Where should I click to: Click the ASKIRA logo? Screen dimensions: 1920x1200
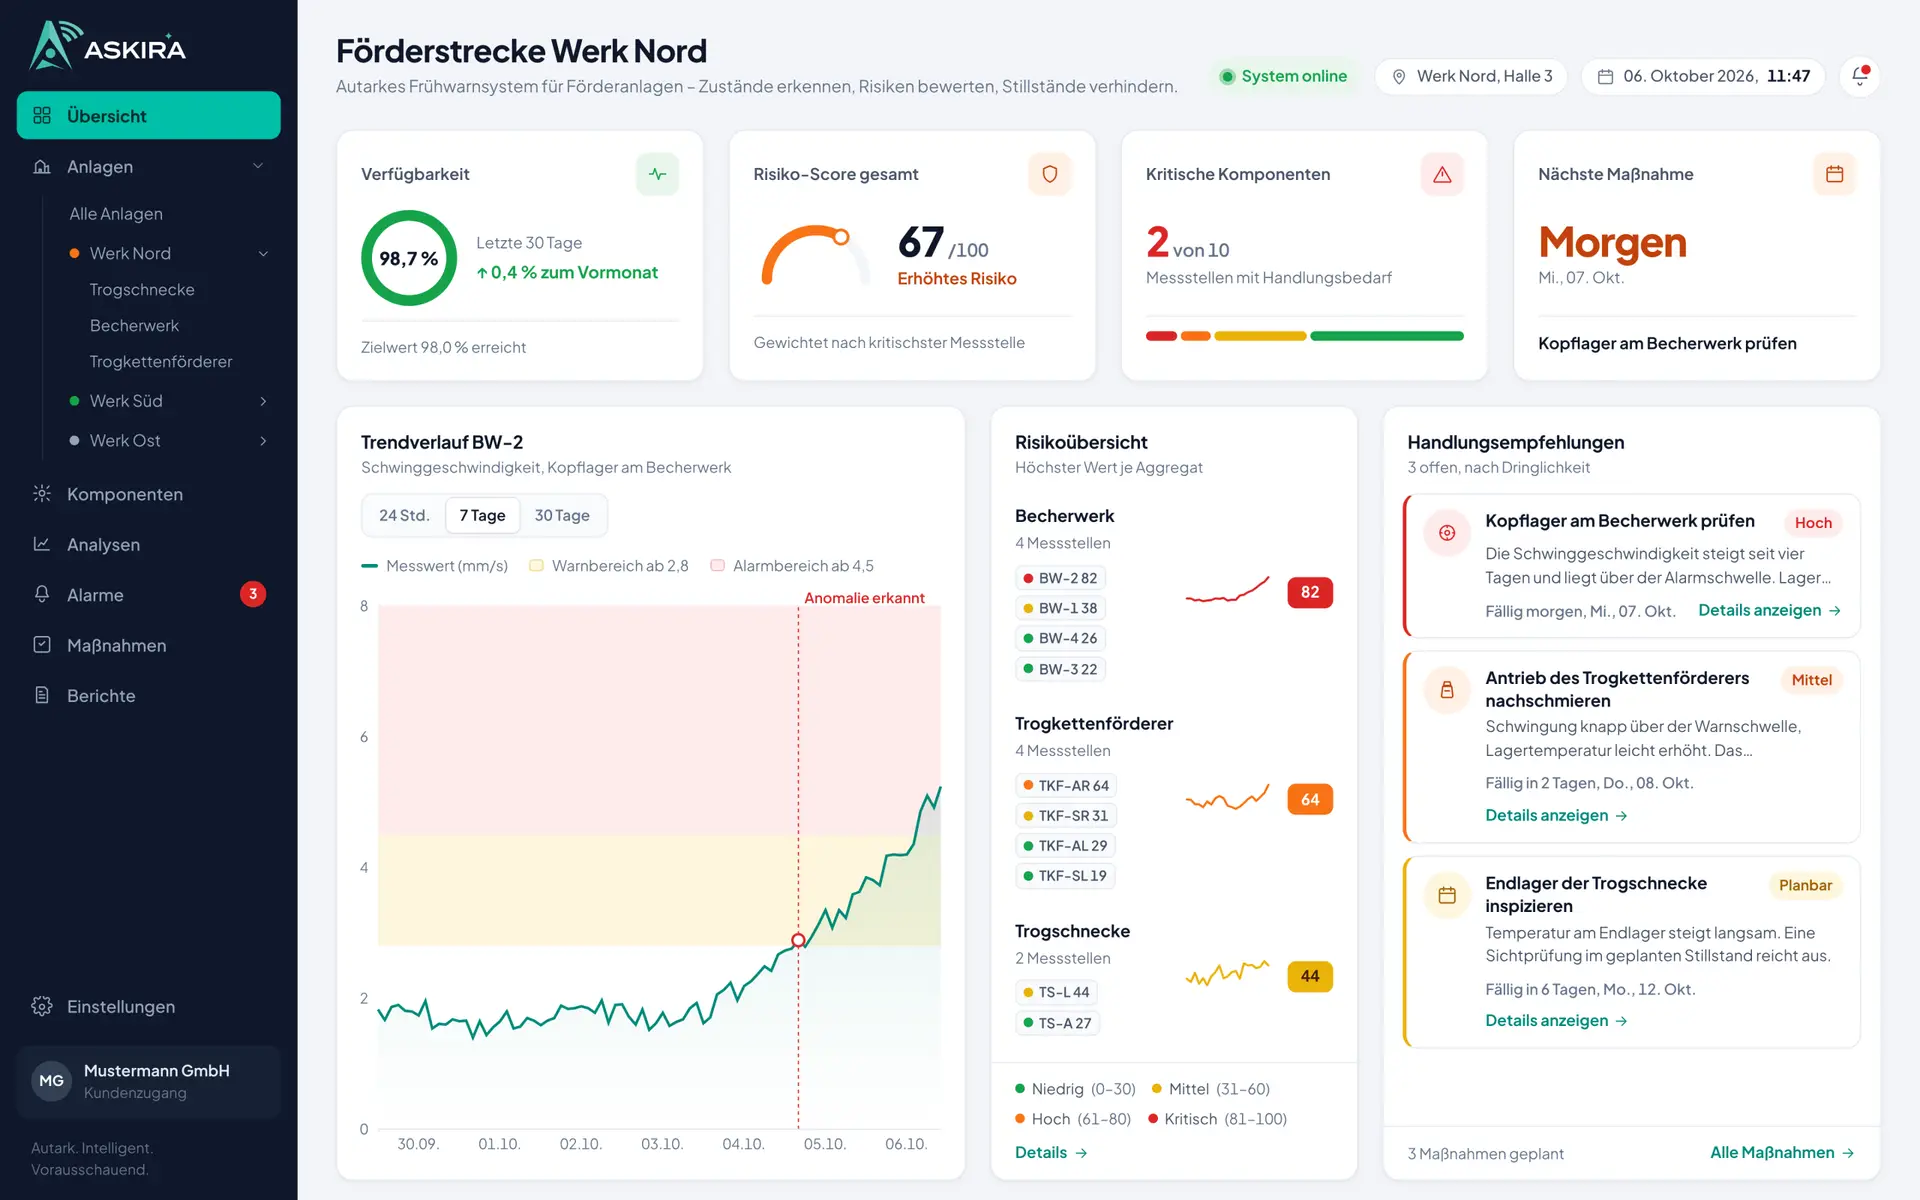tap(108, 46)
